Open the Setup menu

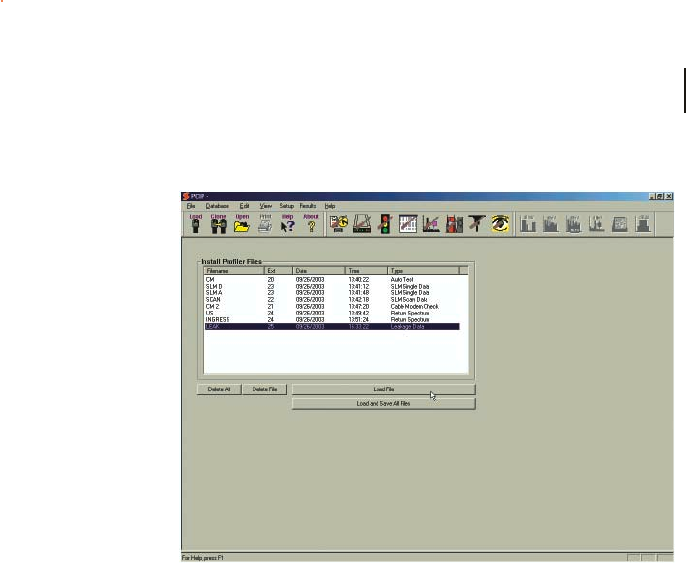point(287,206)
